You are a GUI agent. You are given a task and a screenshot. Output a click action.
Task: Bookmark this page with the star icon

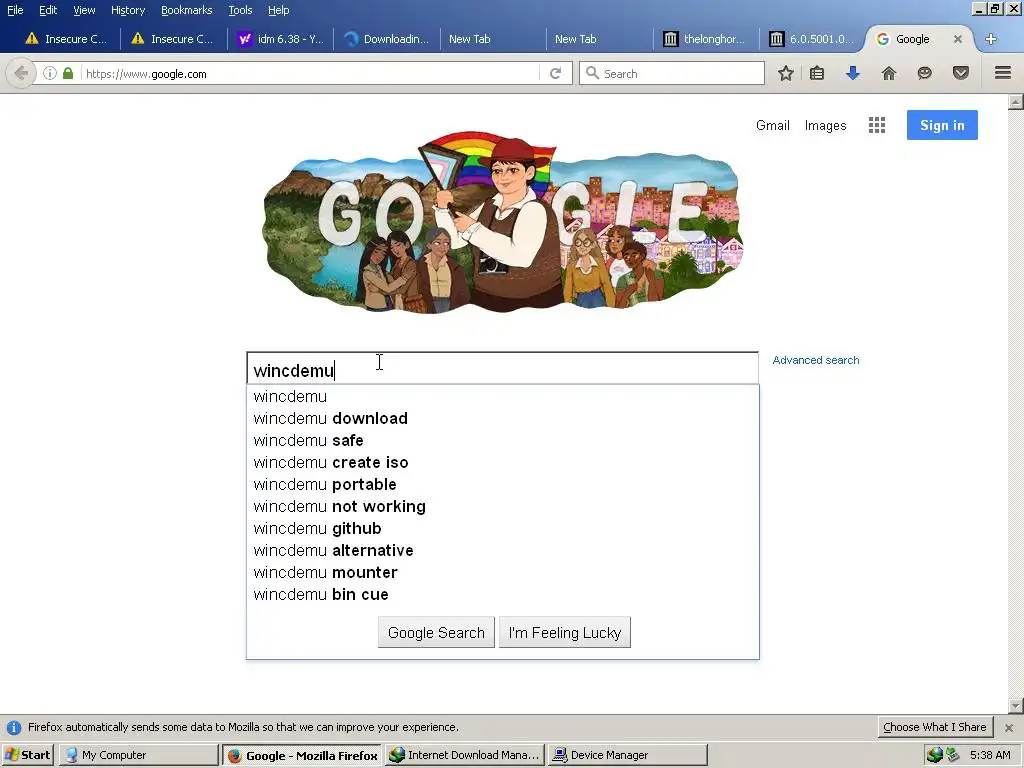[786, 73]
